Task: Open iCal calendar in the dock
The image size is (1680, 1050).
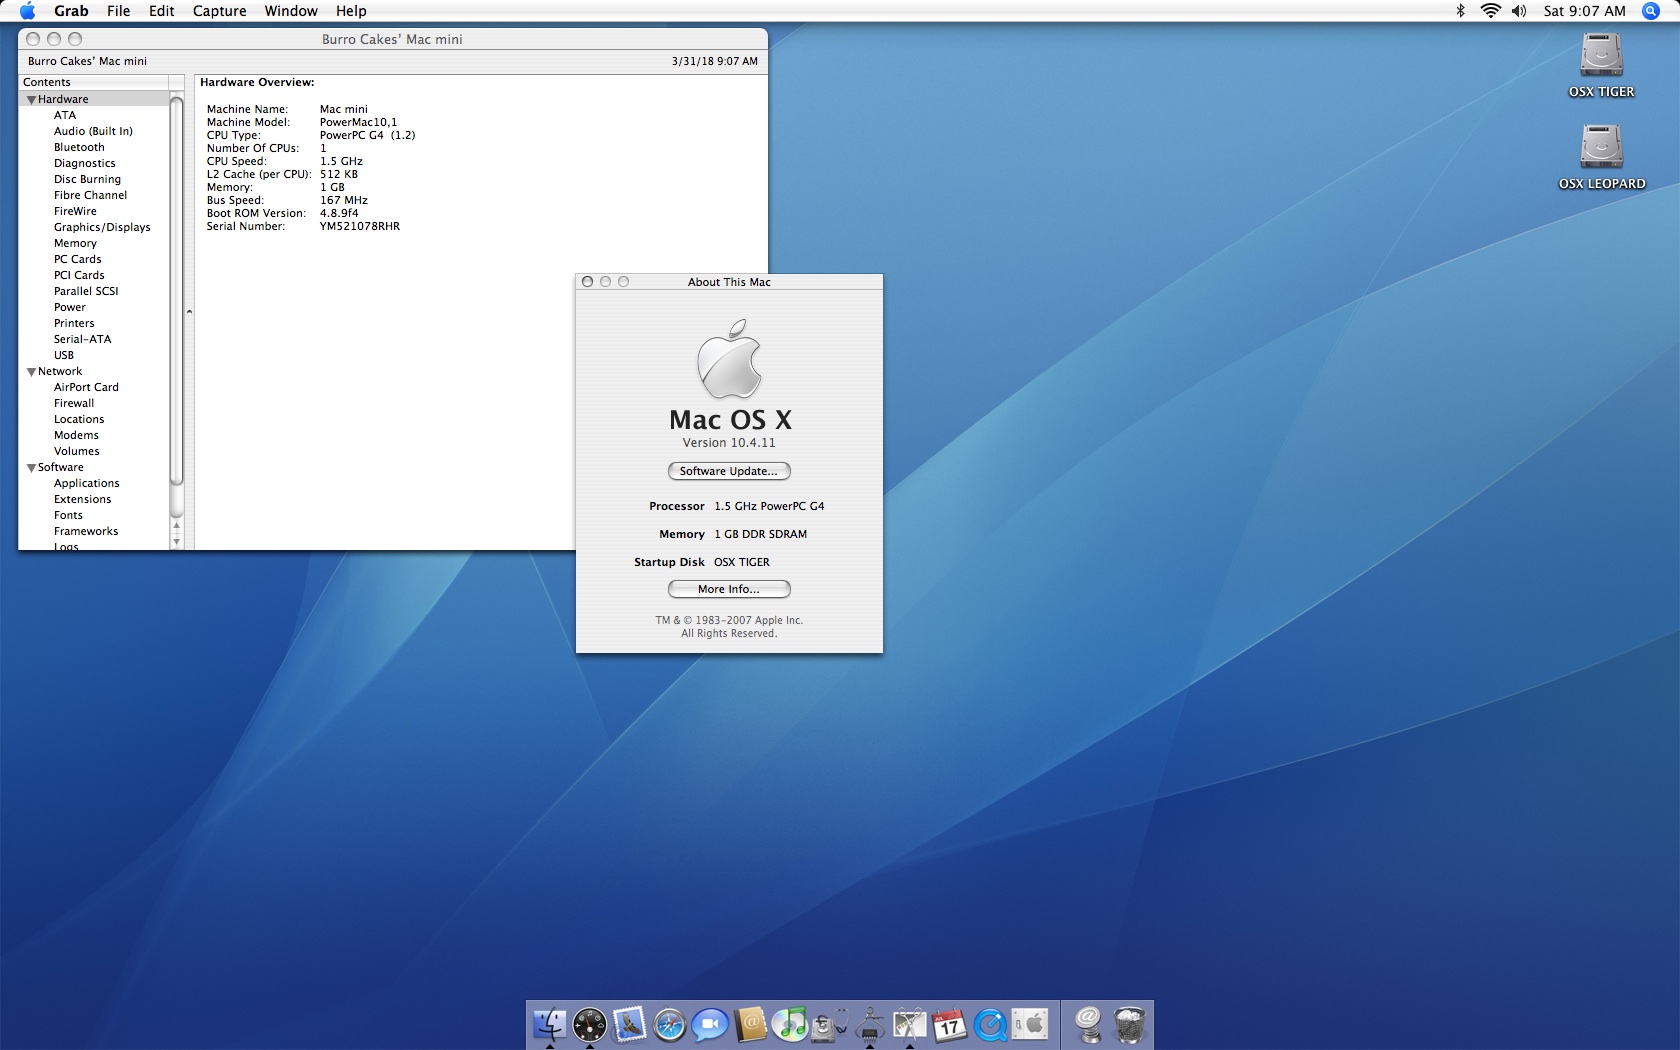Action: [949, 1025]
